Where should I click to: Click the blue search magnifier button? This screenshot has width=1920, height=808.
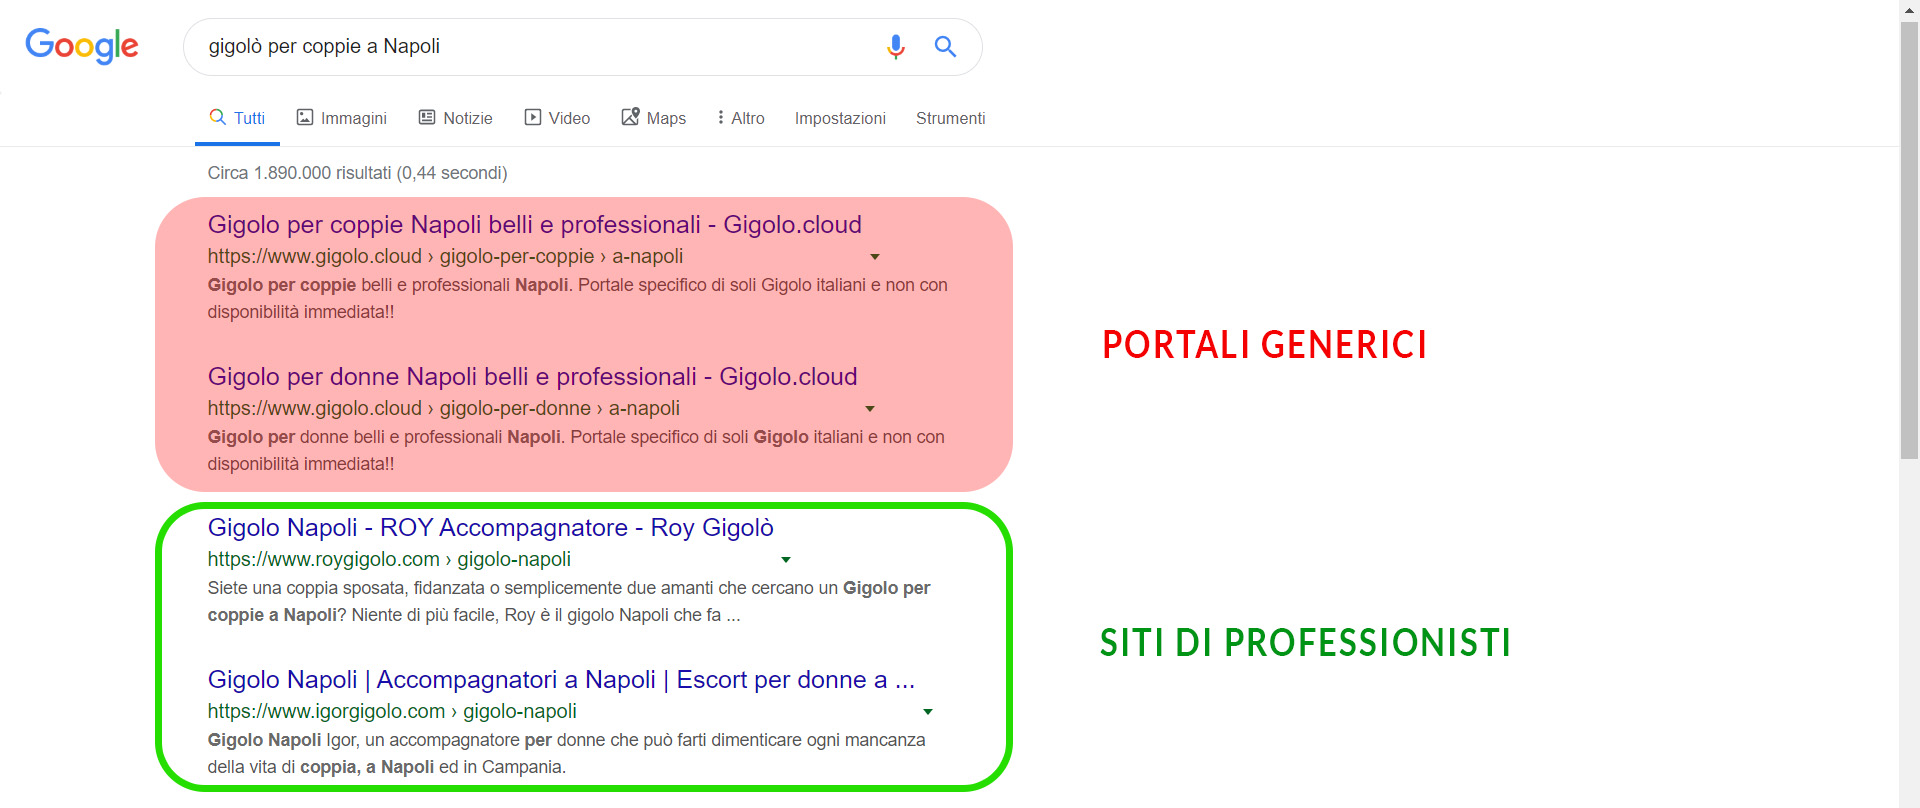pos(945,47)
